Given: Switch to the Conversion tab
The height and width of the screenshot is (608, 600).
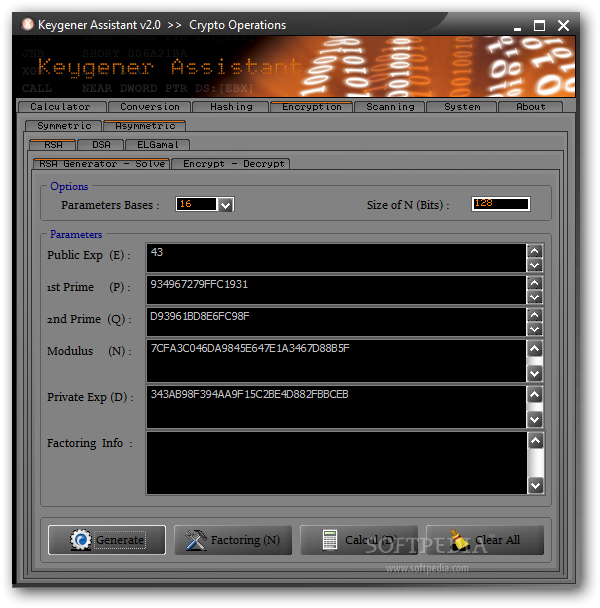Looking at the screenshot, I should point(150,107).
